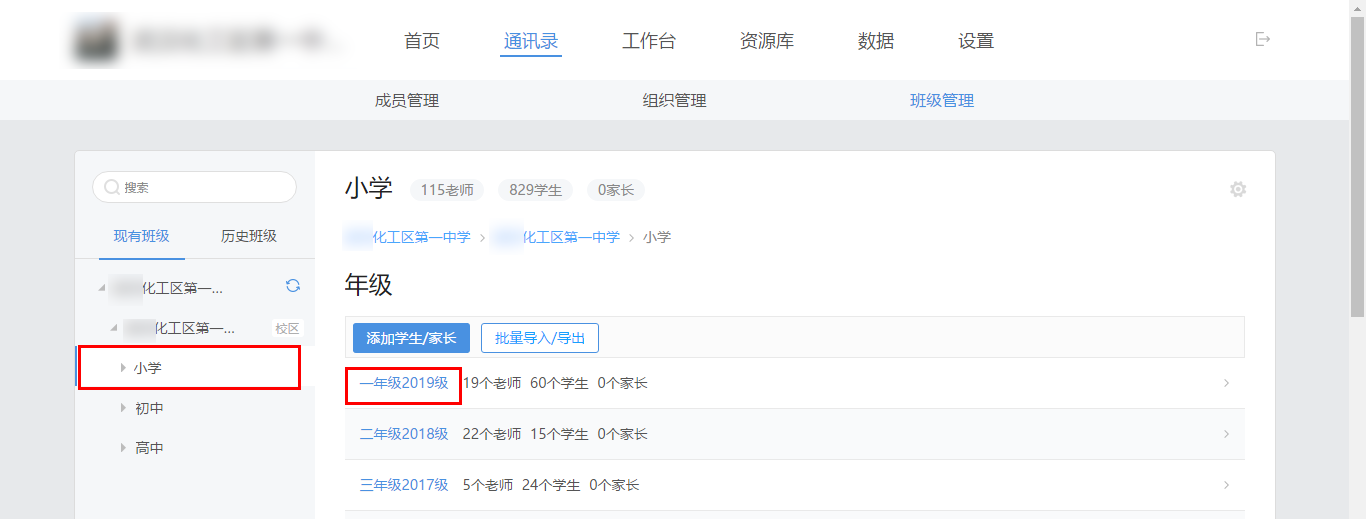Image resolution: width=1366 pixels, height=519 pixels.
Task: Open the gear settings icon for 小学
Action: point(1238,189)
